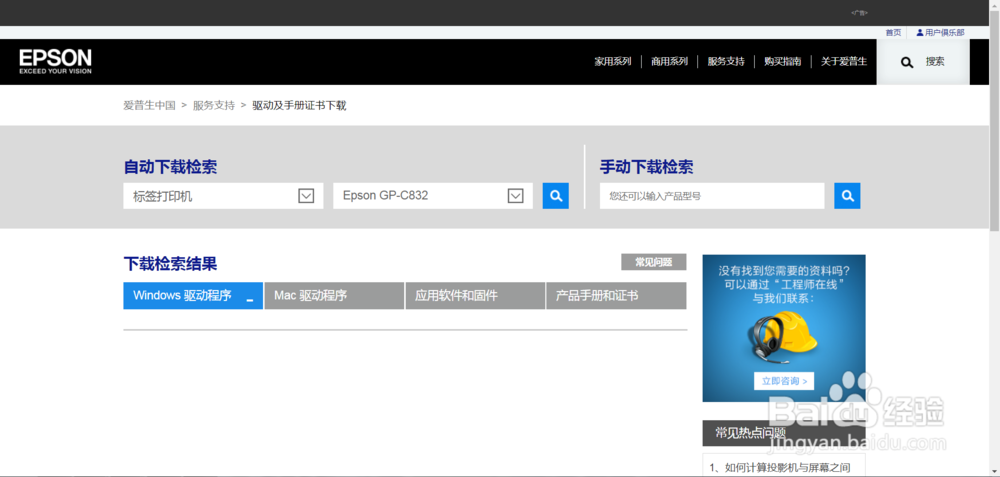Viewport: 1000px width, 477px height.
Task: Open the 用户俱乐部 link
Action: [x=945, y=33]
